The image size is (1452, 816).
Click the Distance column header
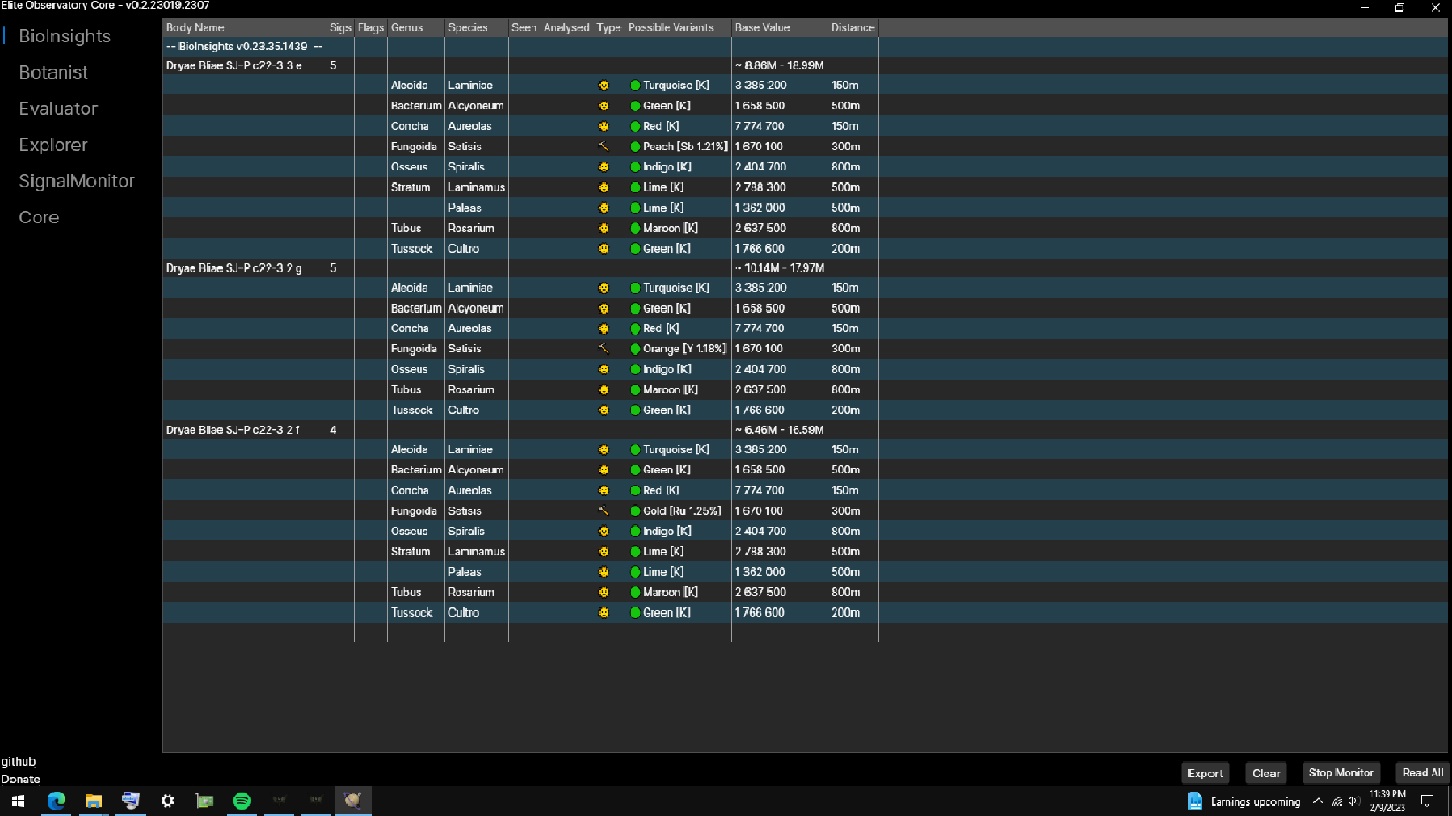(853, 28)
